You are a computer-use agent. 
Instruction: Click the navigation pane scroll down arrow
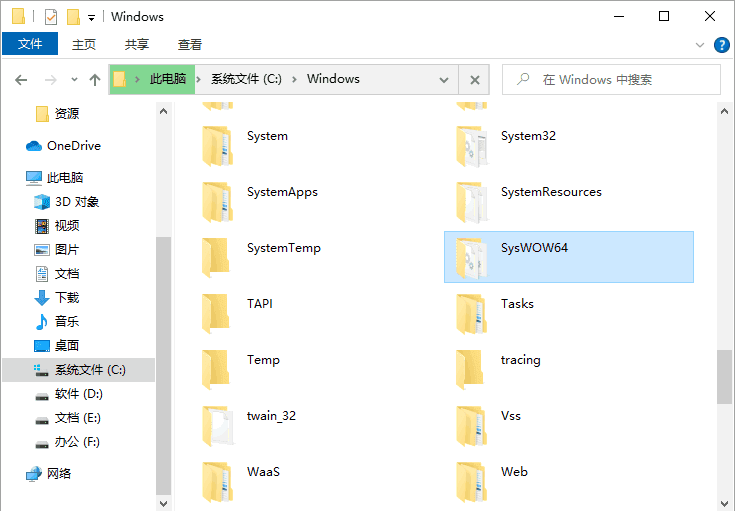click(163, 504)
